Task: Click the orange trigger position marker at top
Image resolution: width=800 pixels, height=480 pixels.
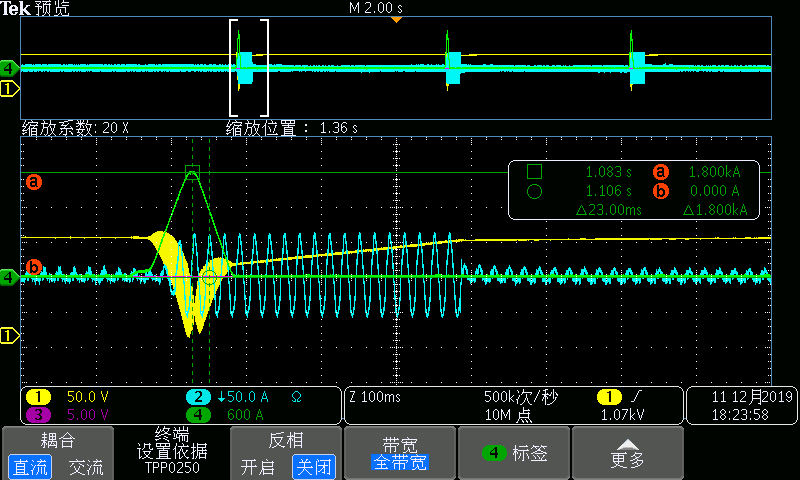Action: tap(397, 20)
